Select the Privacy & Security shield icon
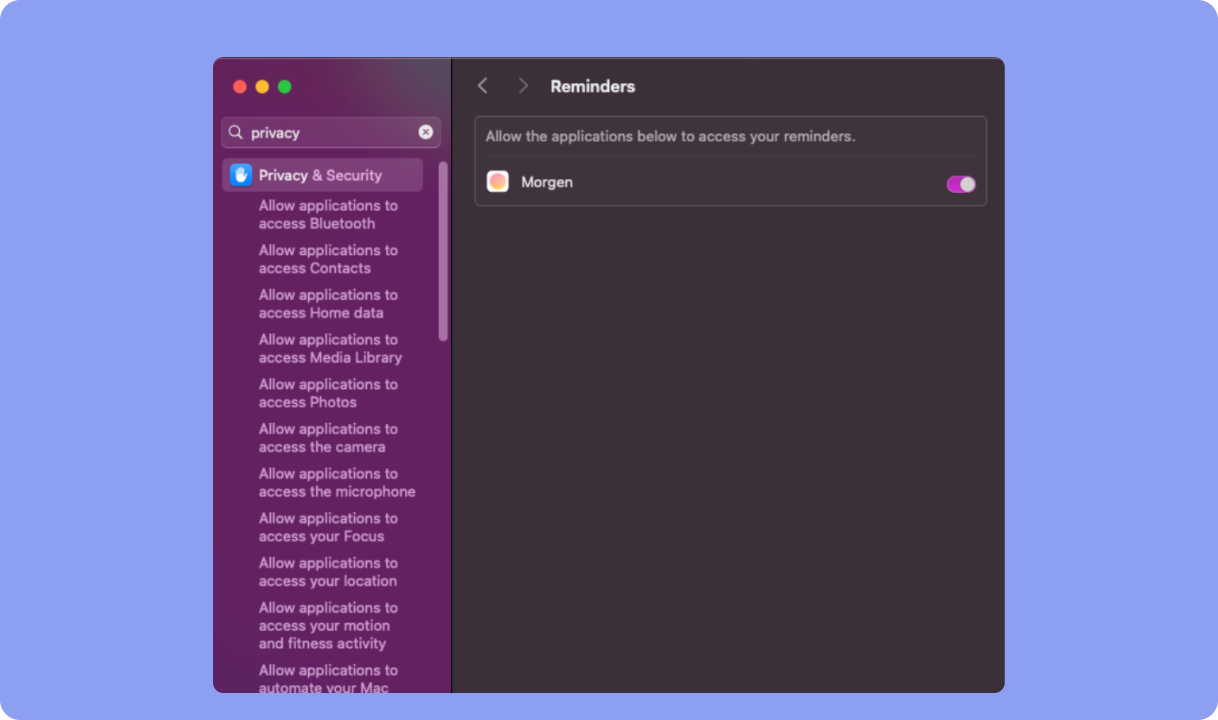1218x720 pixels. (x=239, y=175)
